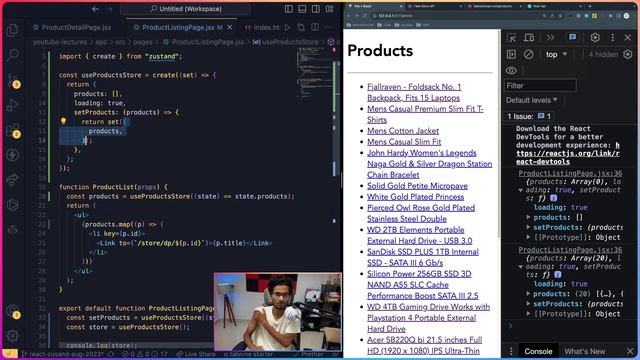Run the file with editor play icon
The width and height of the screenshot is (640, 360).
[287, 27]
